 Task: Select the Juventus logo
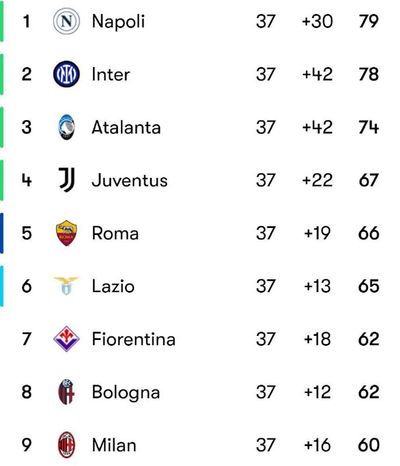pyautogui.click(x=67, y=180)
